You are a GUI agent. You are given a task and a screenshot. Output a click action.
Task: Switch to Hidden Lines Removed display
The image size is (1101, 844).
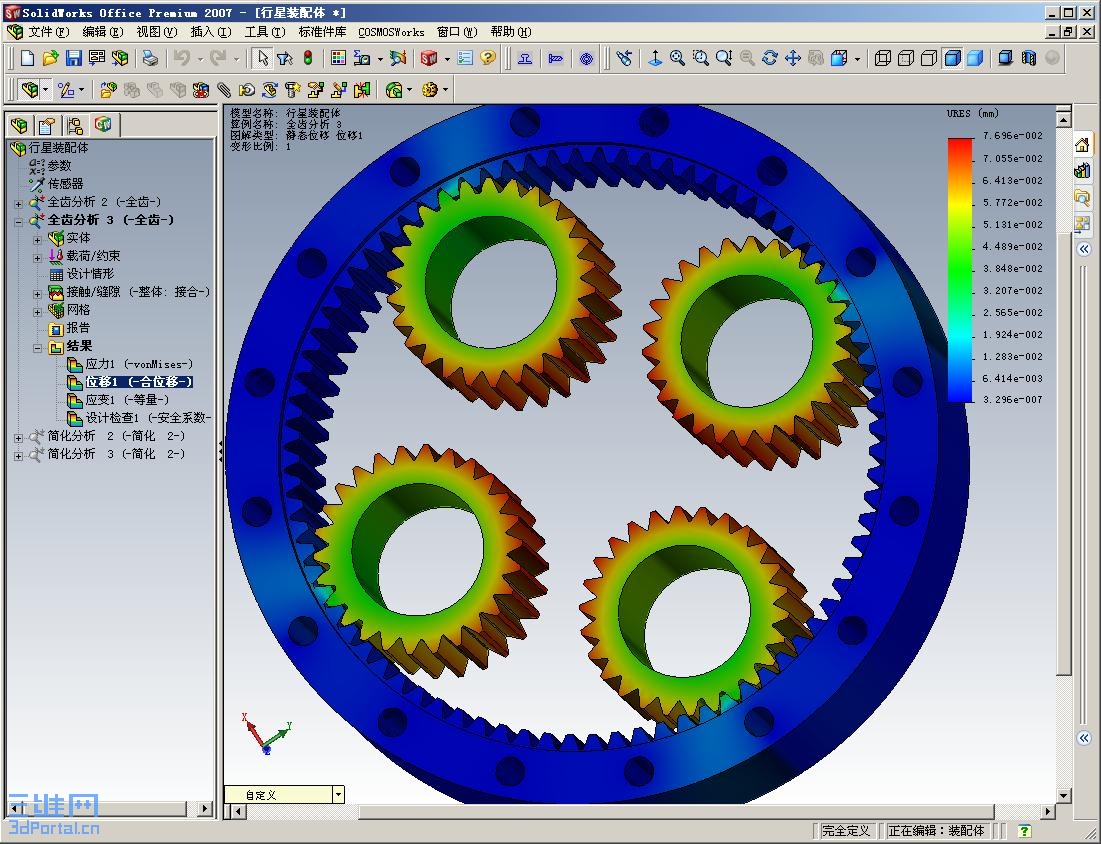tap(929, 58)
